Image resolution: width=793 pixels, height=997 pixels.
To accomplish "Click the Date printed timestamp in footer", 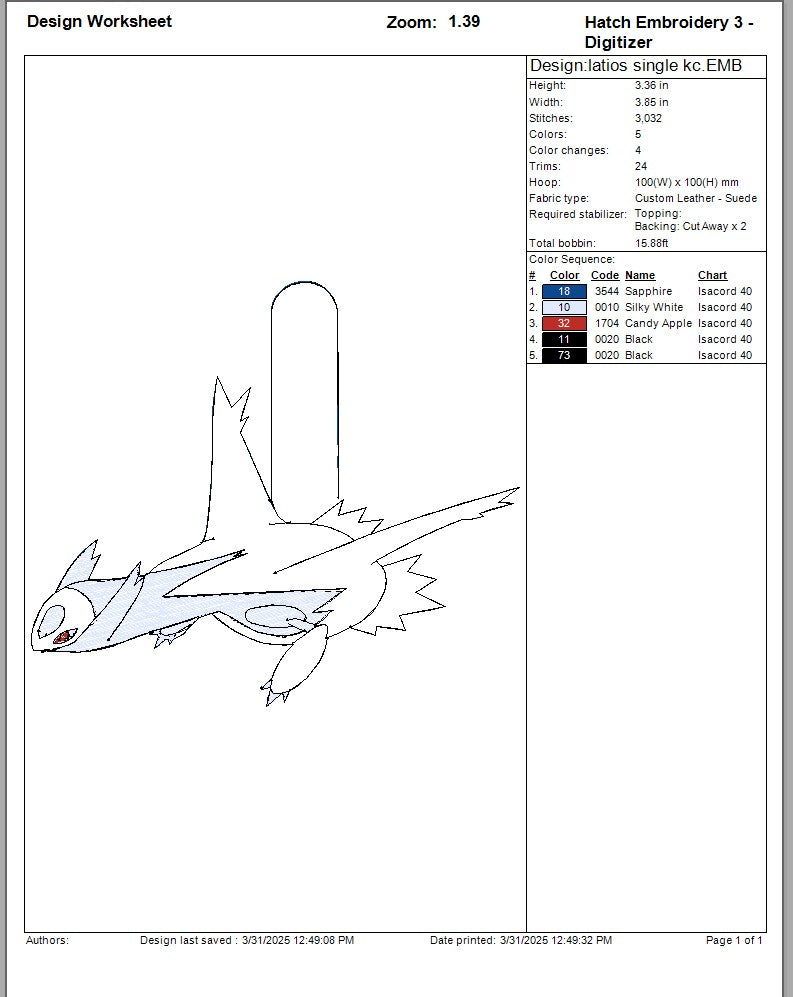I will click(x=520, y=940).
